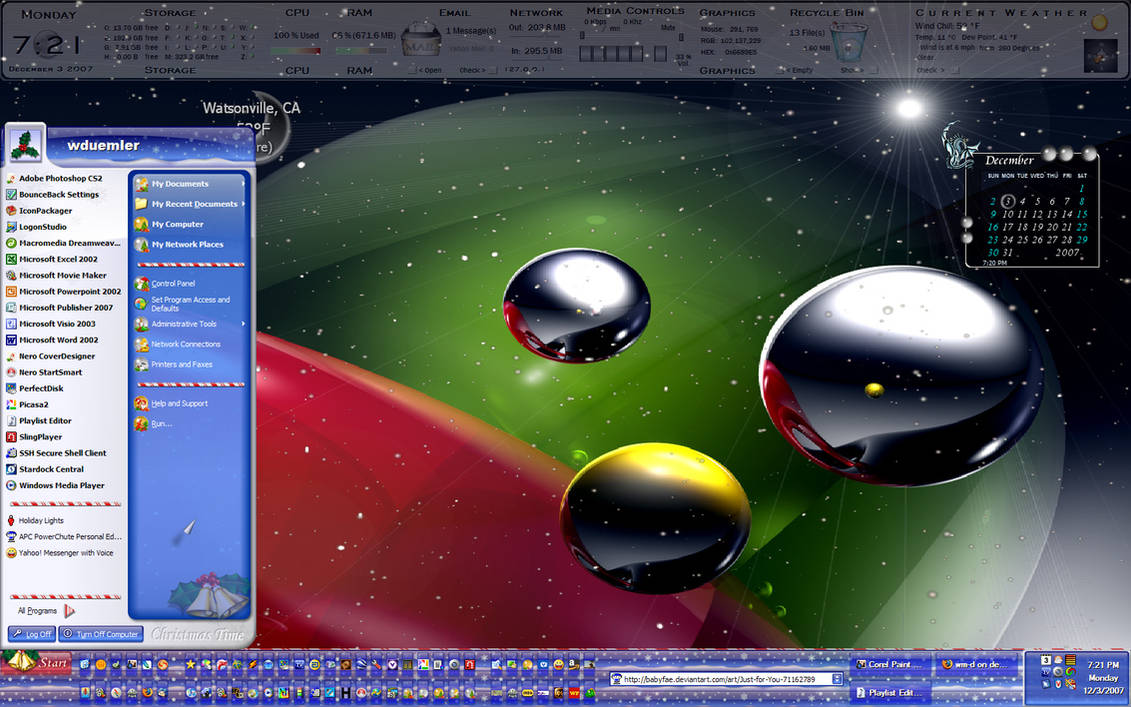Screen dimensions: 1131x707
Task: Expand My Documents submenu arrow
Action: 243,184
